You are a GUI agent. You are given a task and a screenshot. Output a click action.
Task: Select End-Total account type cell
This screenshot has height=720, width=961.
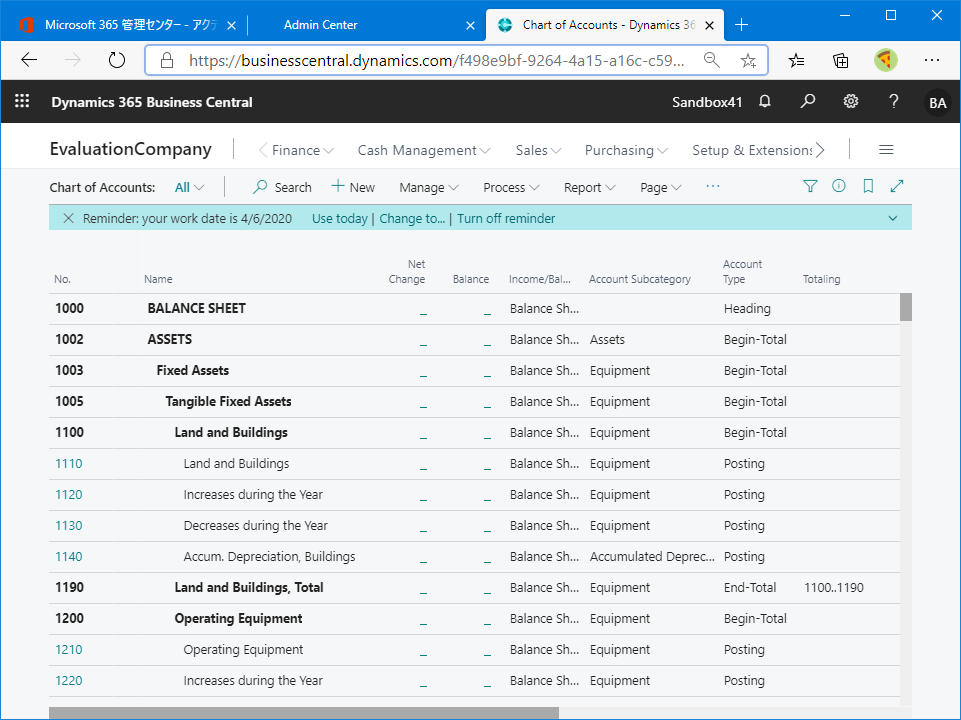750,588
